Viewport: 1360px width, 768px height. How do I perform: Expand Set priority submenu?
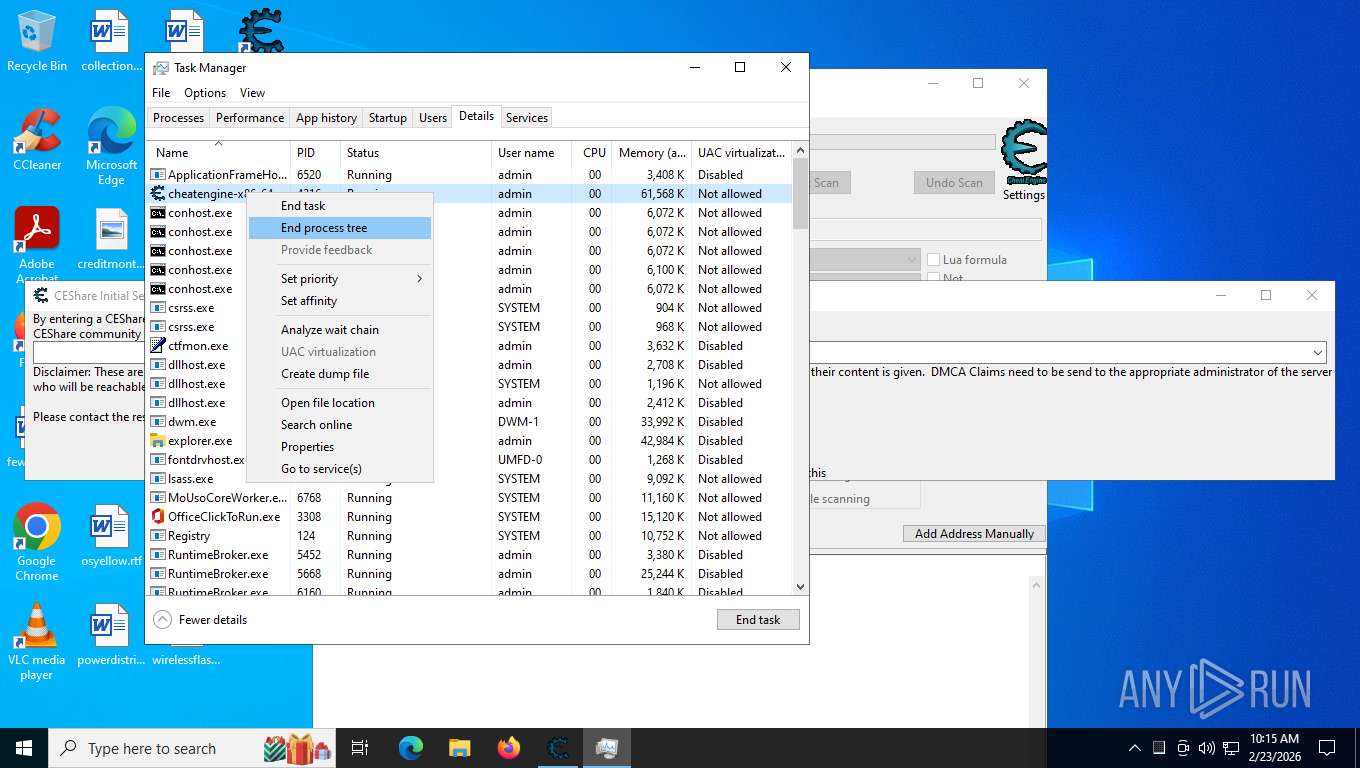(x=340, y=279)
